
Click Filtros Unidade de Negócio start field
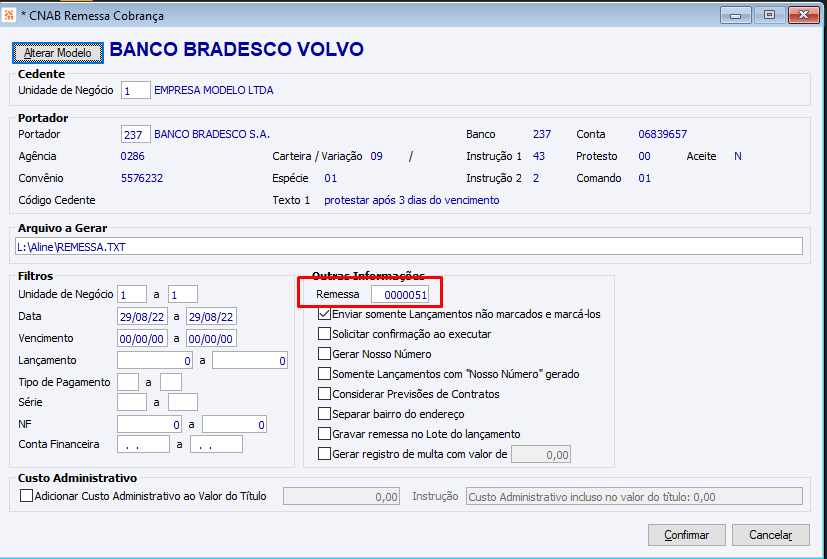(132, 294)
